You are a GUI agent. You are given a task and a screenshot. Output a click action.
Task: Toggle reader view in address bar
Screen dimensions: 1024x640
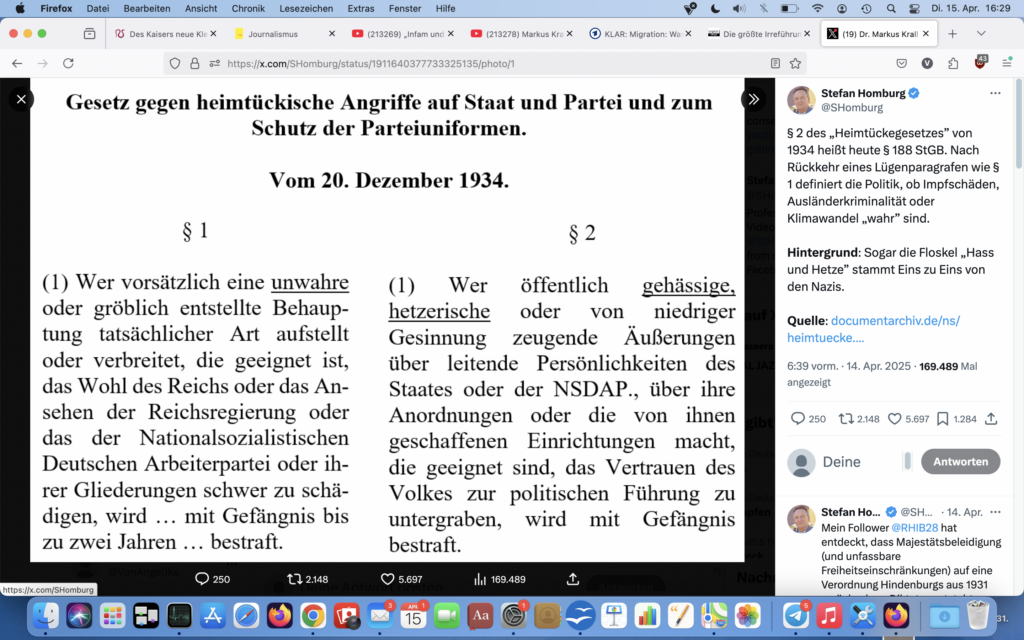point(775,63)
